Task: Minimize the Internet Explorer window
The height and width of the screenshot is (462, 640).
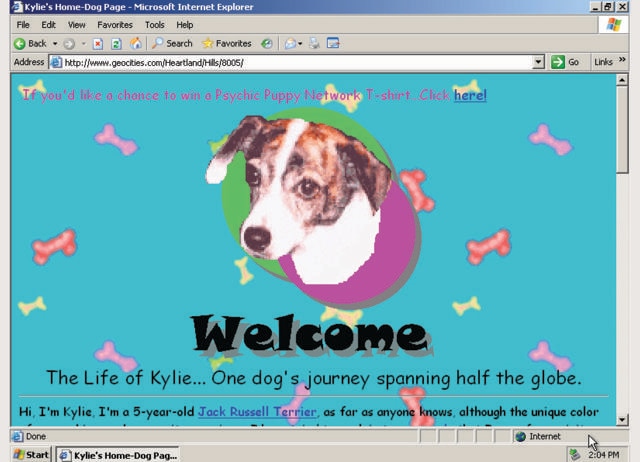Action: coord(596,7)
